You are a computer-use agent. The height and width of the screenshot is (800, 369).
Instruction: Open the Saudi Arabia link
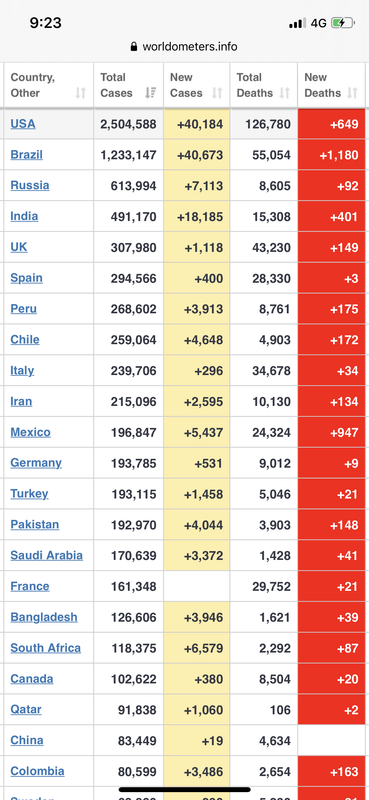46,555
